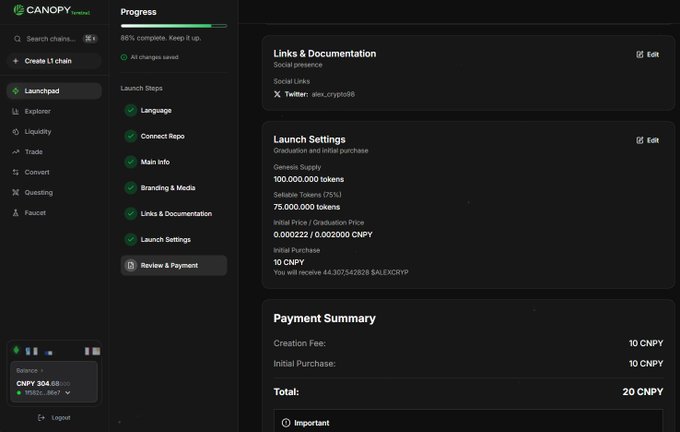This screenshot has height=432, width=680.
Task: Click the You will receive $ALEXCRYP line
Action: tap(340, 272)
